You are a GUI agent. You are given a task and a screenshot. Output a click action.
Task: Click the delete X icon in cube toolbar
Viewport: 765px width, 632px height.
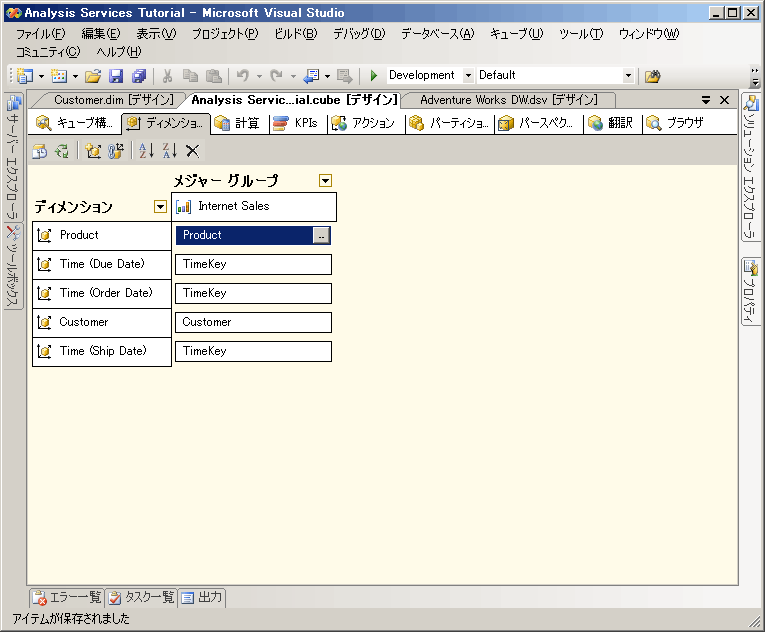tap(192, 151)
